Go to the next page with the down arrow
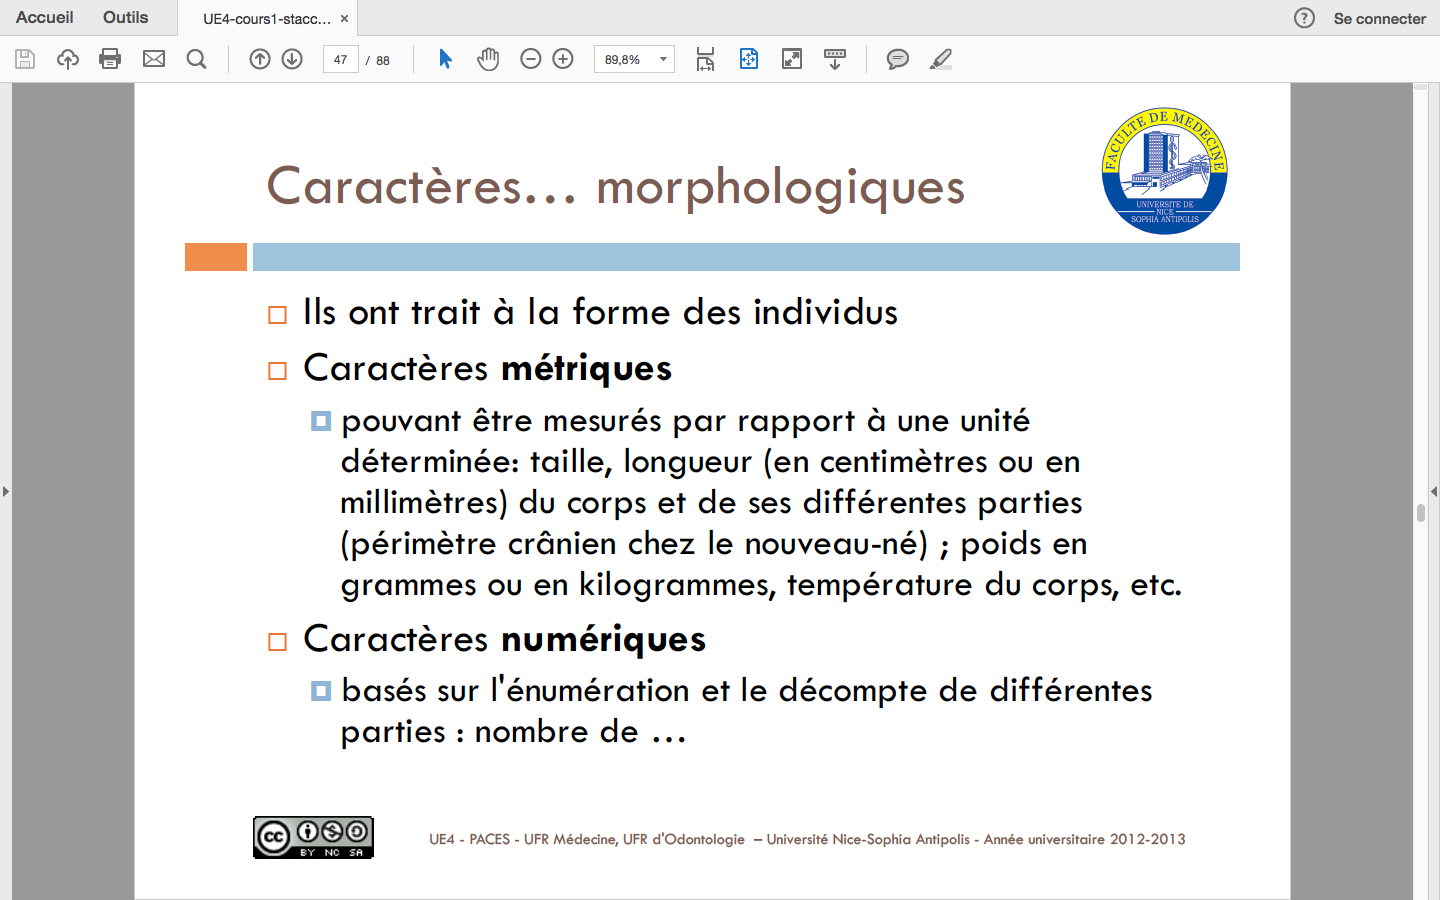This screenshot has width=1440, height=900. pyautogui.click(x=292, y=59)
